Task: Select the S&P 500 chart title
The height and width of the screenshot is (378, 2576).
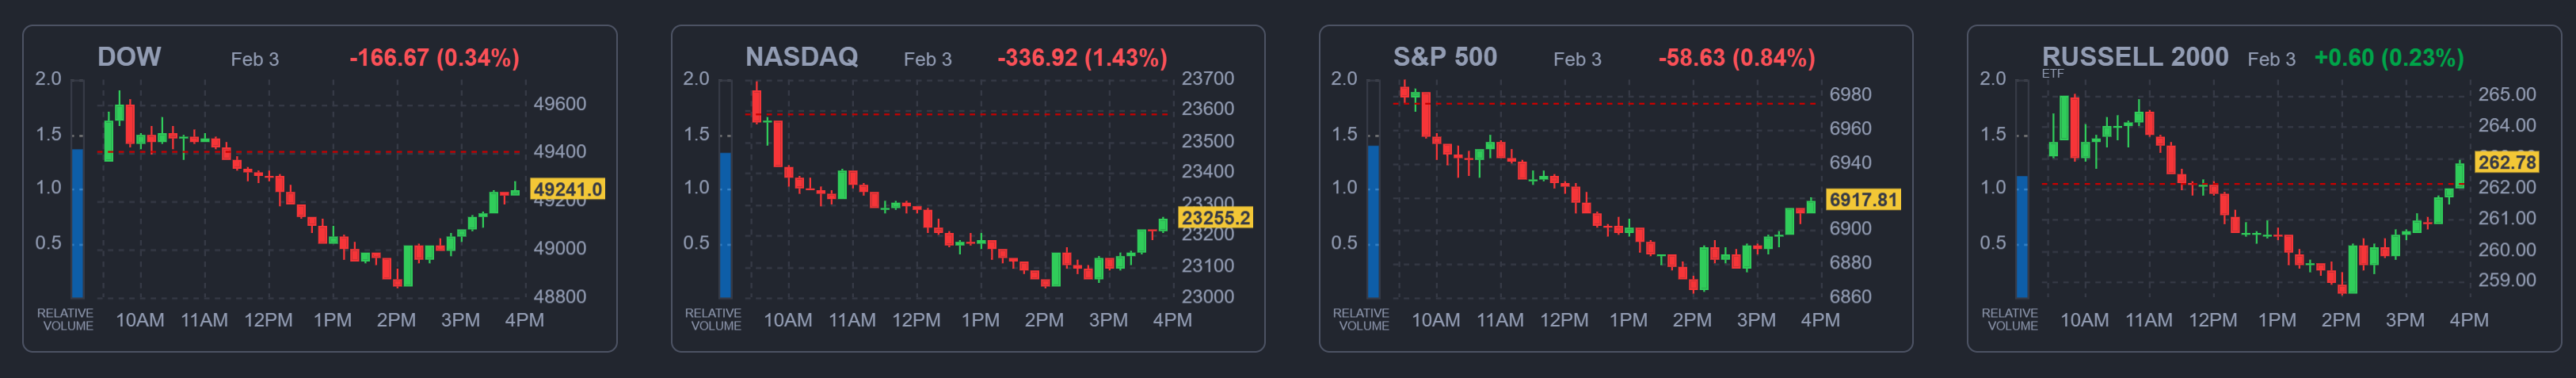Action: (x=1445, y=57)
